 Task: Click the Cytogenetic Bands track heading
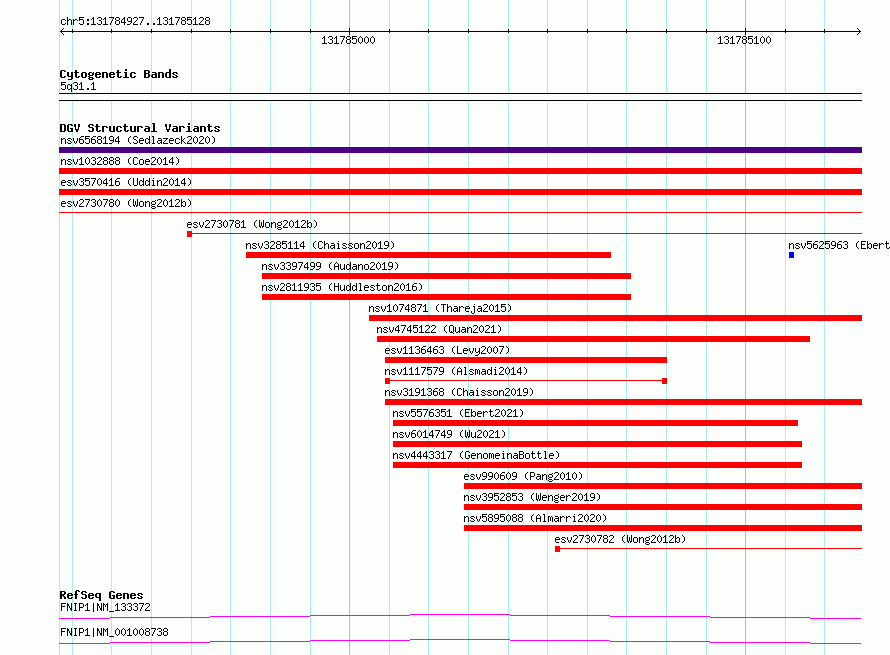point(119,74)
